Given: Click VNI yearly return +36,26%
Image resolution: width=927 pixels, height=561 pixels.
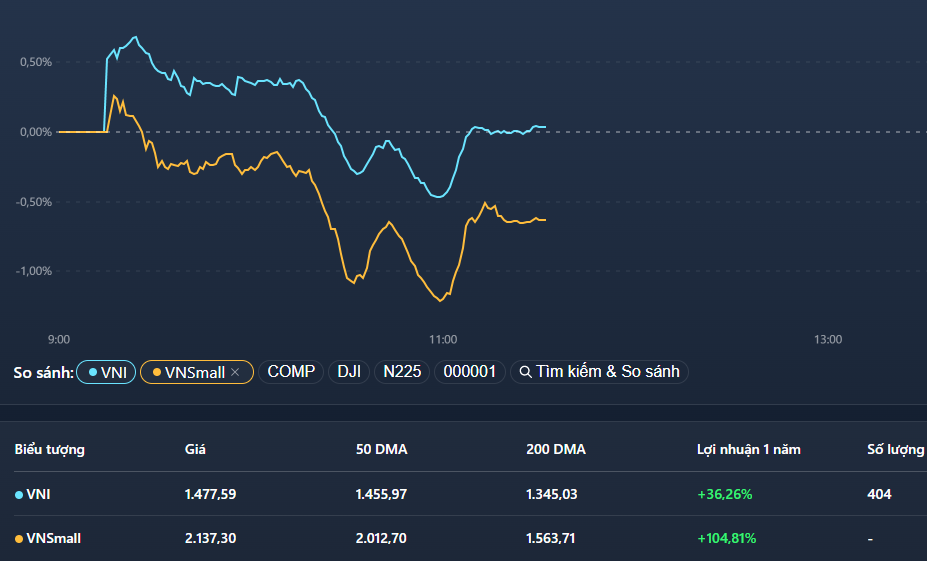Looking at the screenshot, I should [x=725, y=494].
